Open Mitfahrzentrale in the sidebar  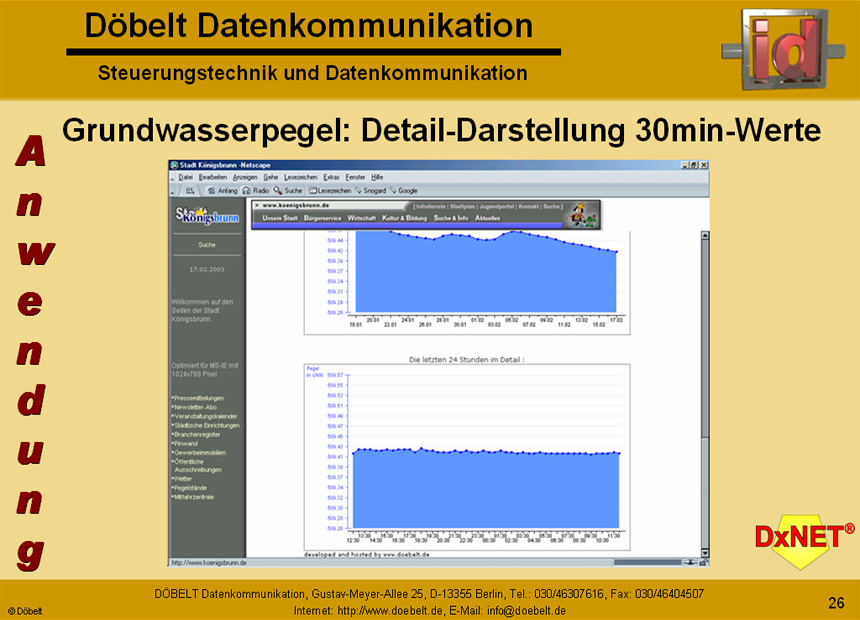[193, 497]
